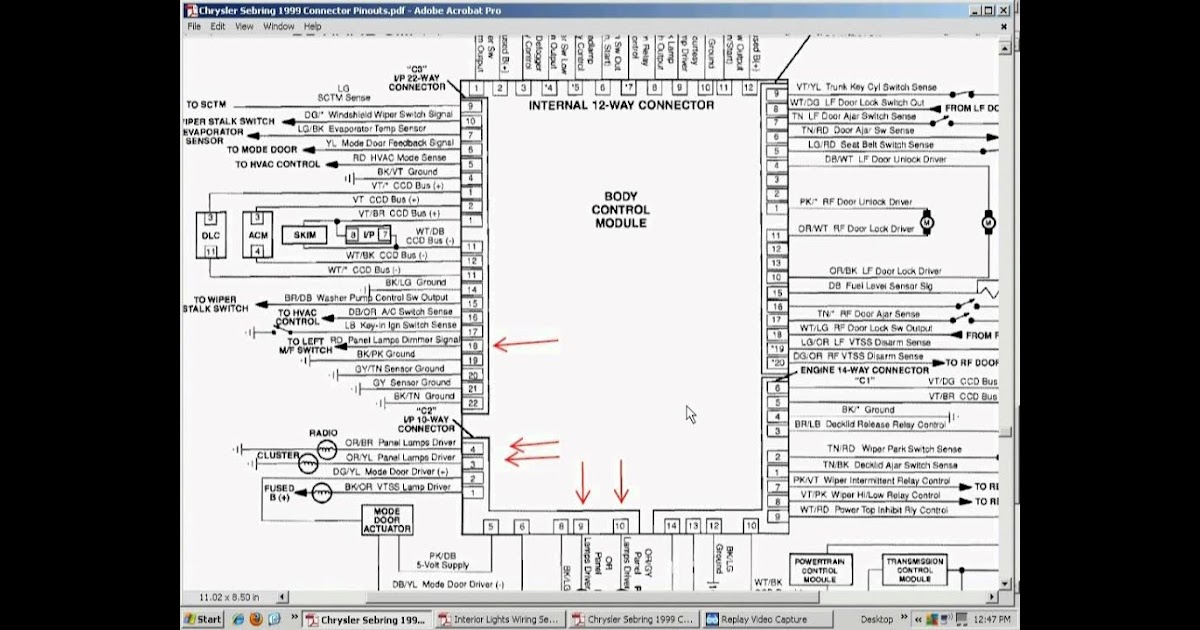Click the Acrobat PDF icon in title bar

coord(191,11)
